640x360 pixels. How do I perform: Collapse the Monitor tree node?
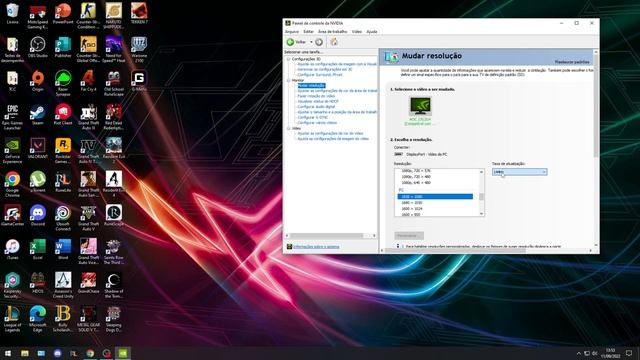click(289, 80)
